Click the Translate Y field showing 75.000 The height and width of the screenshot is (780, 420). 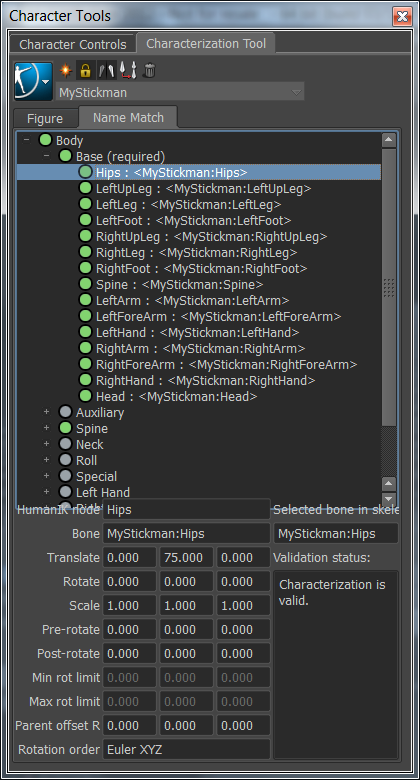tap(187, 558)
